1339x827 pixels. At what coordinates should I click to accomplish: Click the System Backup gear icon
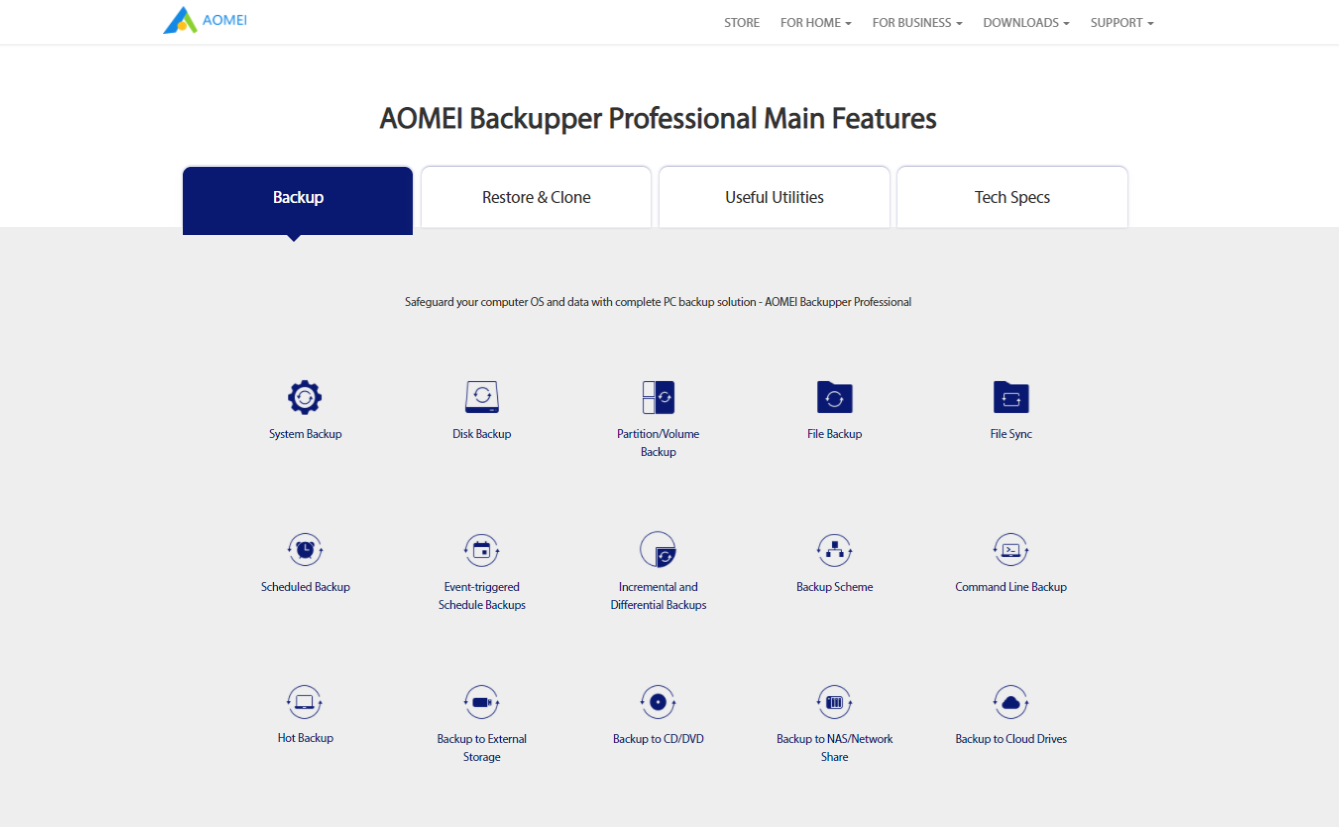coord(305,397)
